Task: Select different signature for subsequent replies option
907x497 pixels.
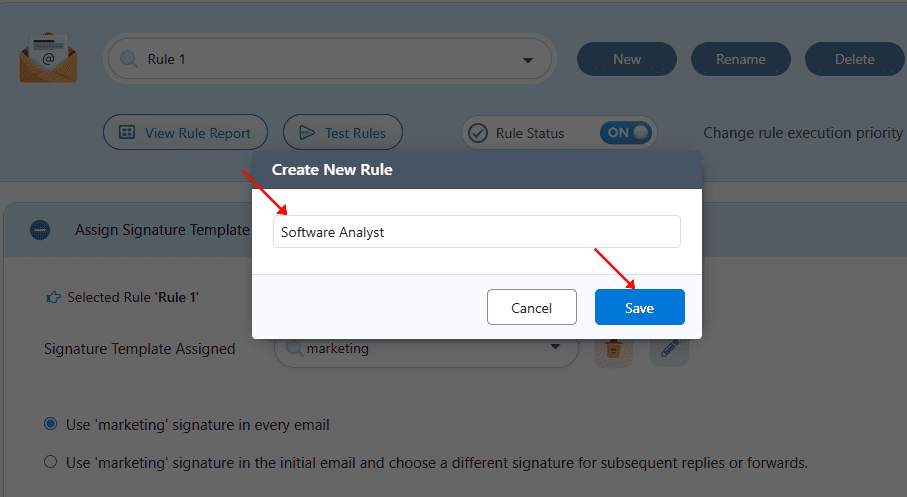Action: (51, 463)
